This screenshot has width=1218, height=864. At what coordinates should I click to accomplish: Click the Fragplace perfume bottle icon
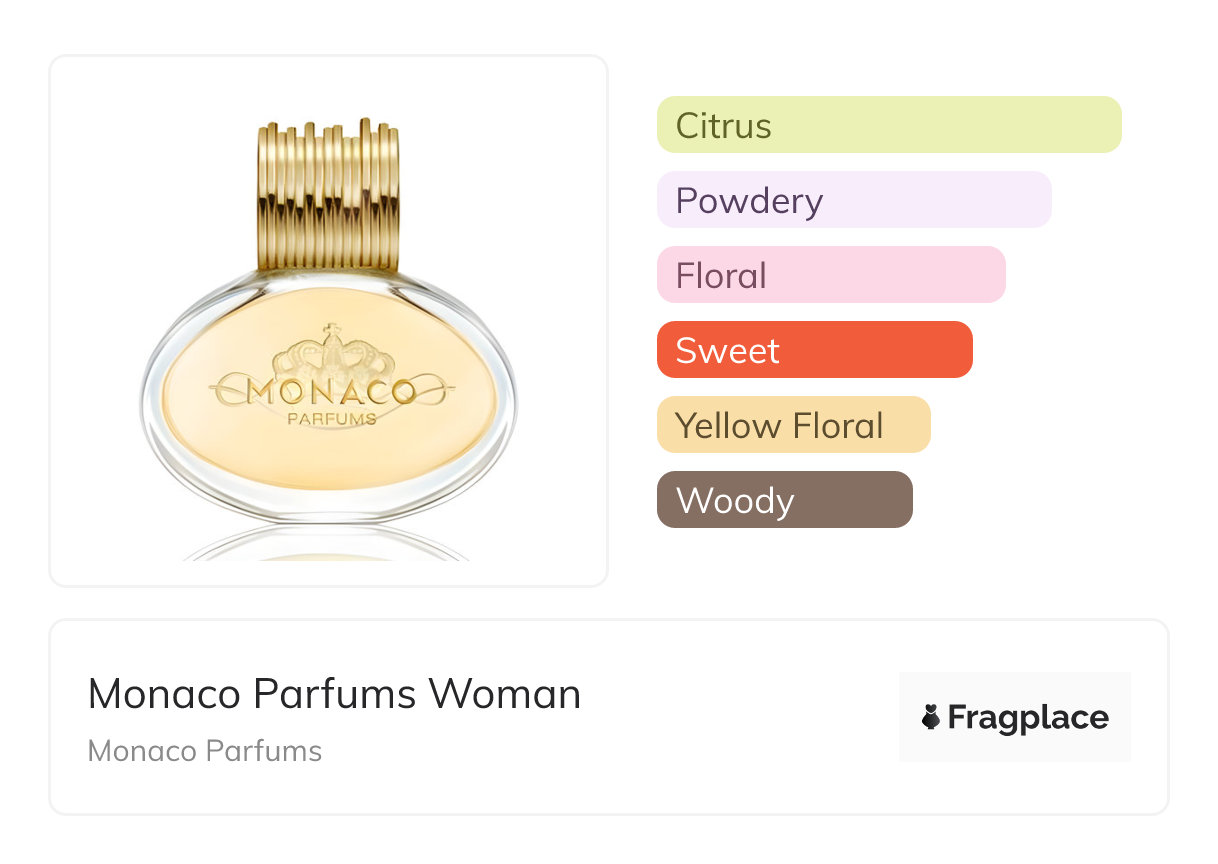(931, 717)
